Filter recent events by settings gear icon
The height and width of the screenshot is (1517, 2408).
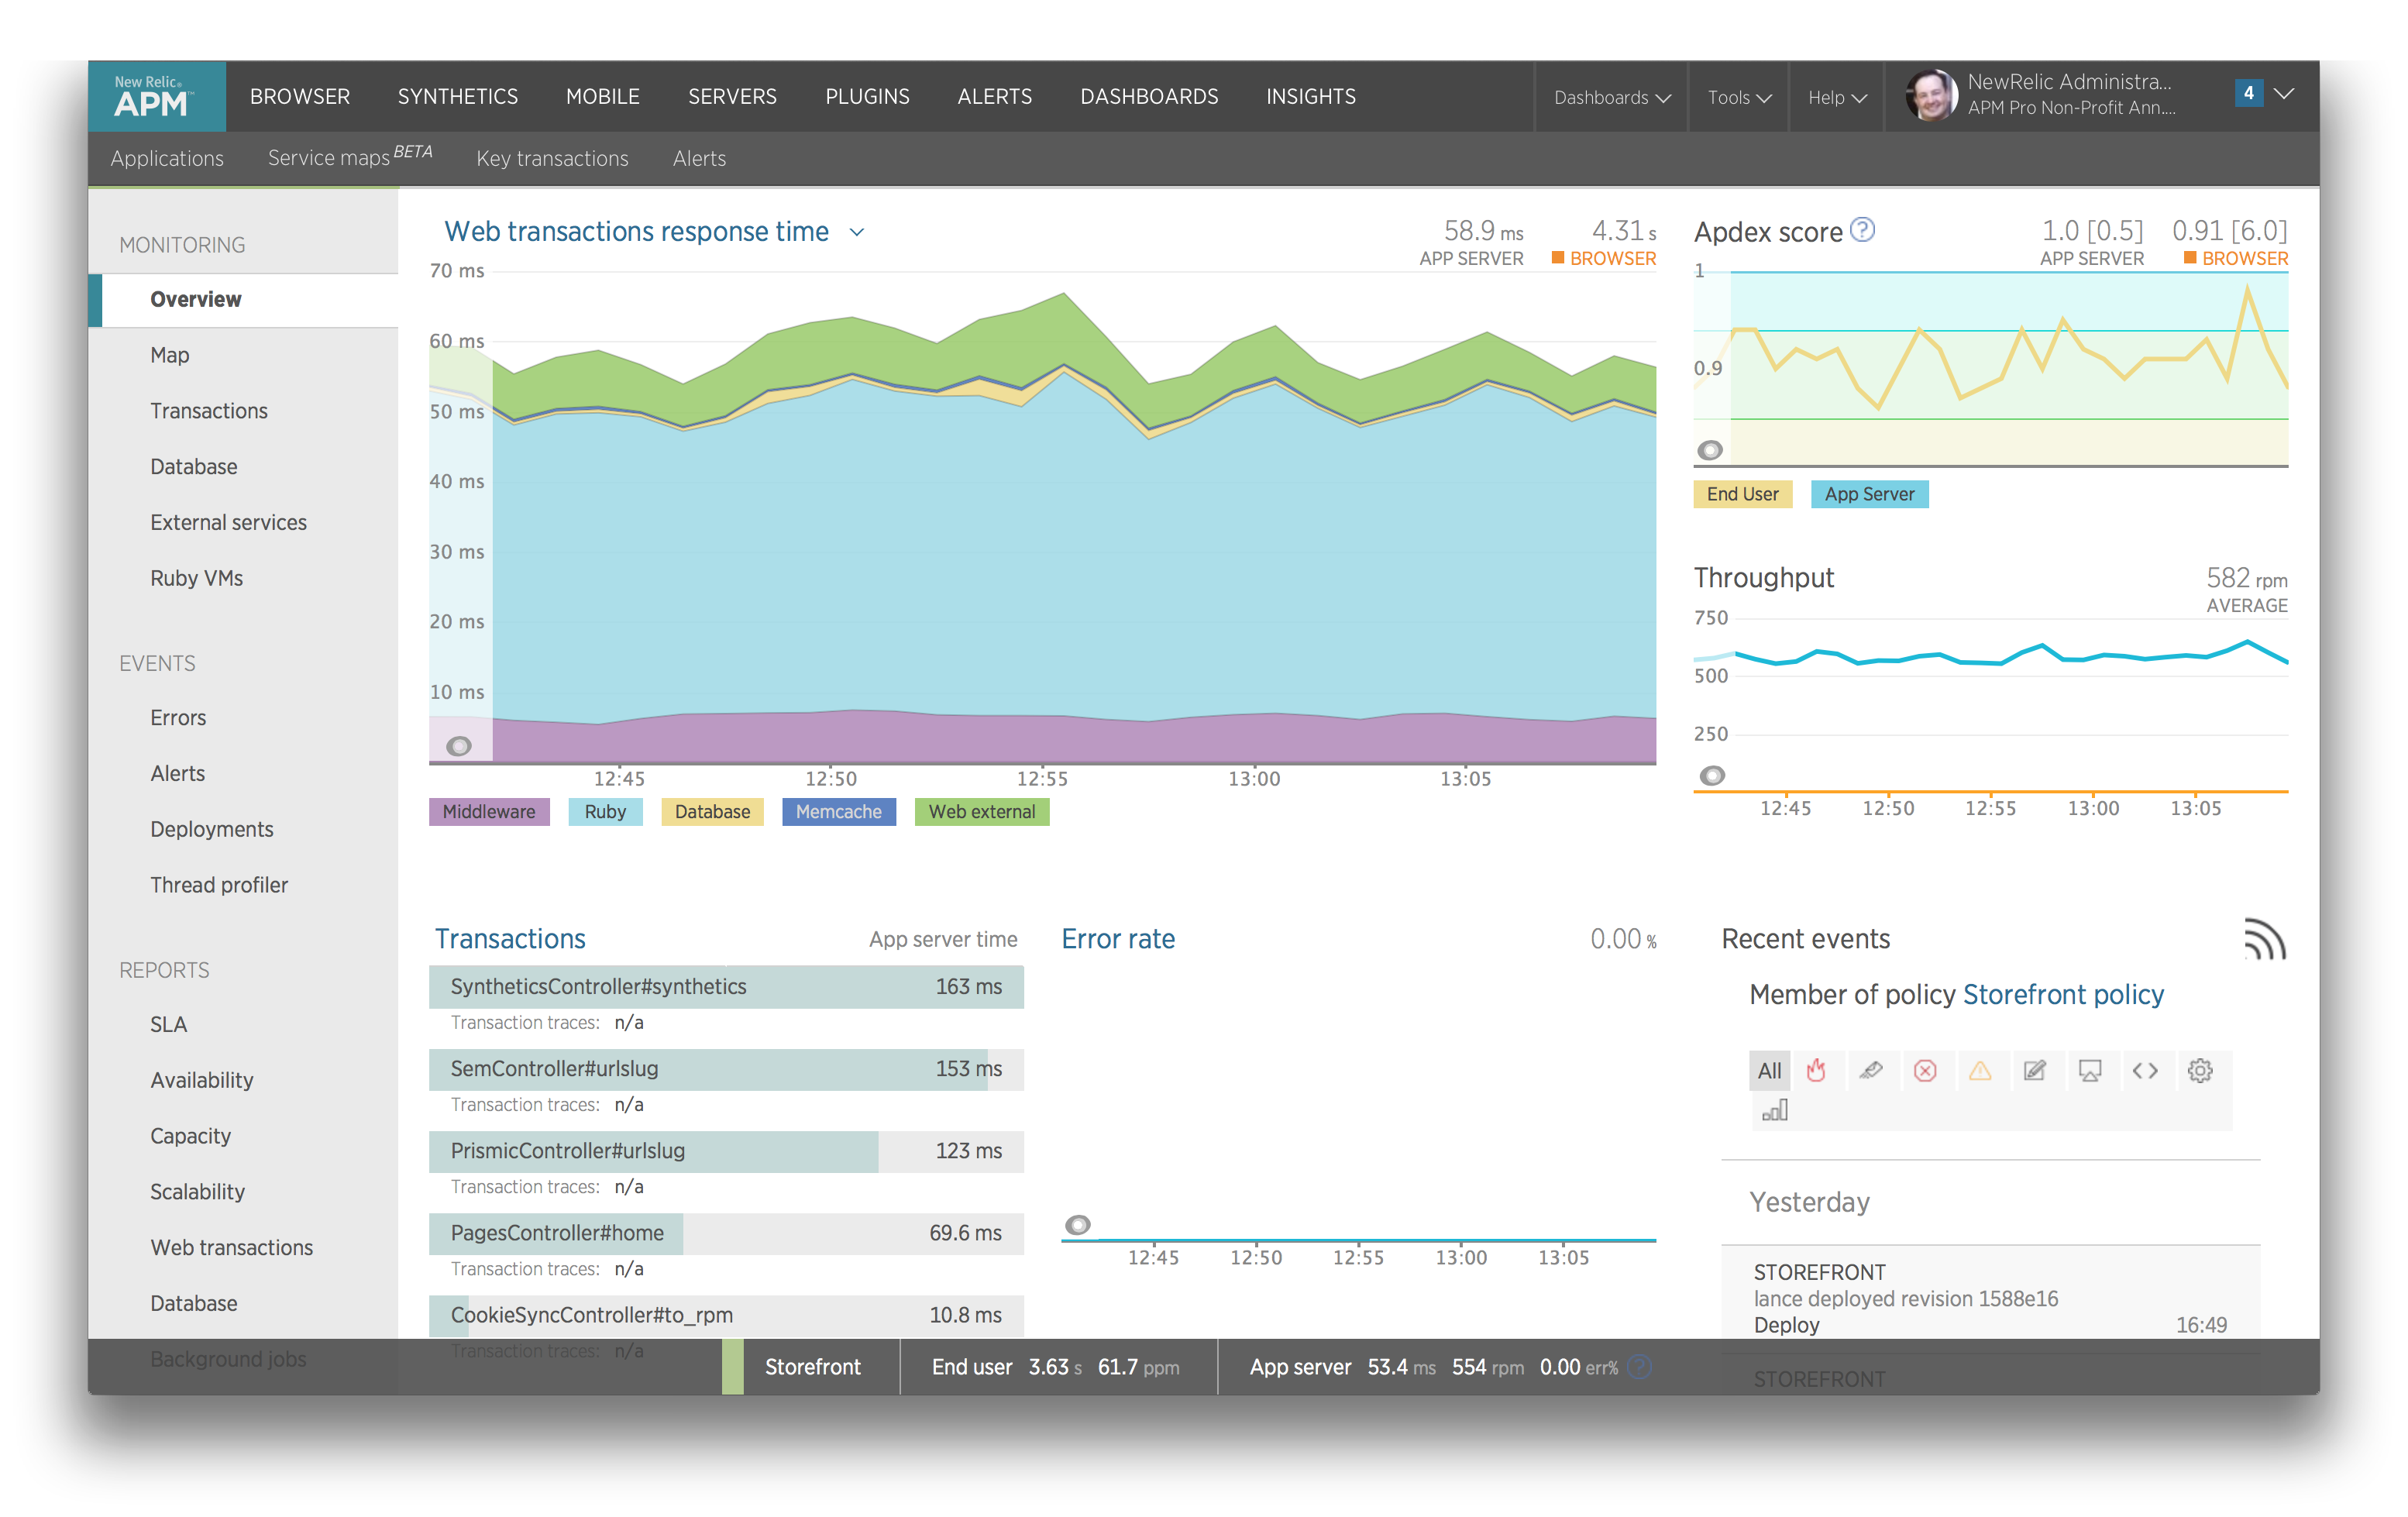[x=2200, y=1070]
